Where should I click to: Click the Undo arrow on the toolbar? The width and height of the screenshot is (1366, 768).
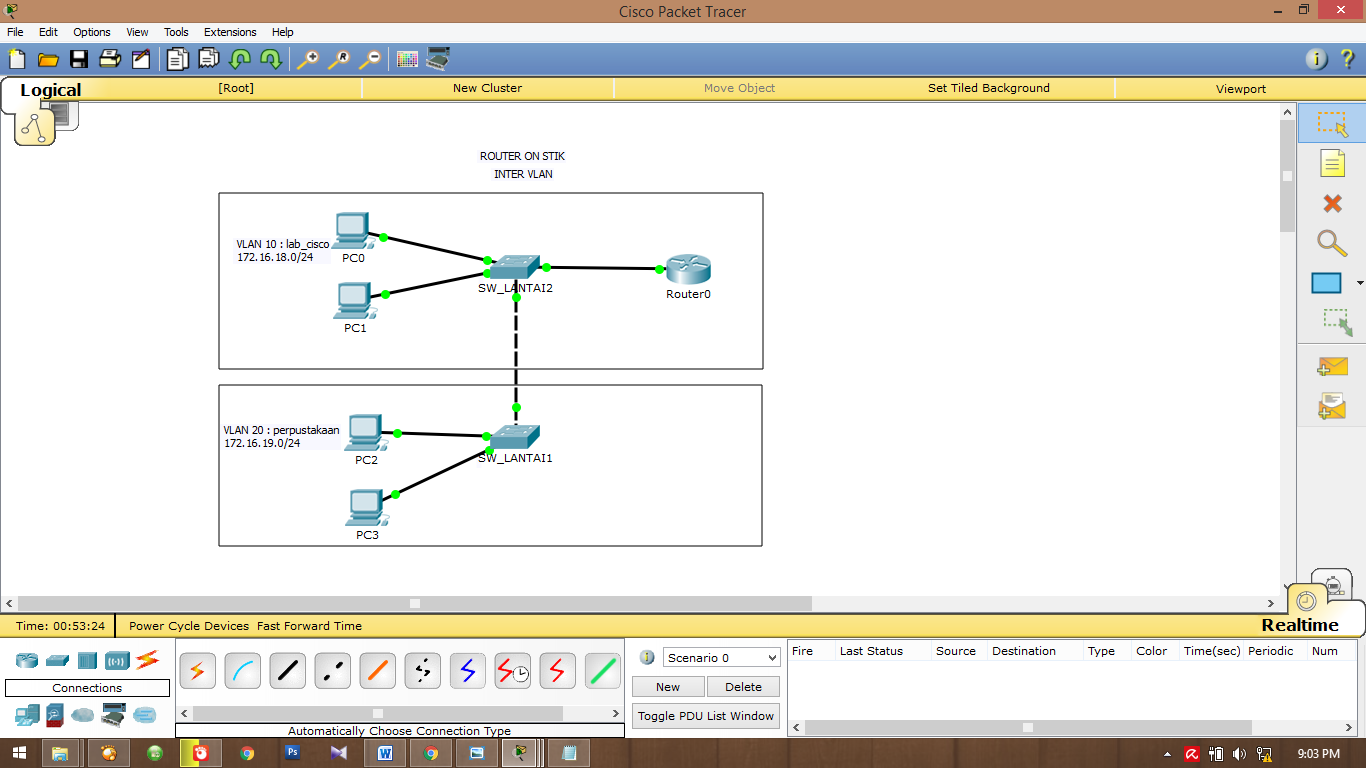(x=240, y=59)
